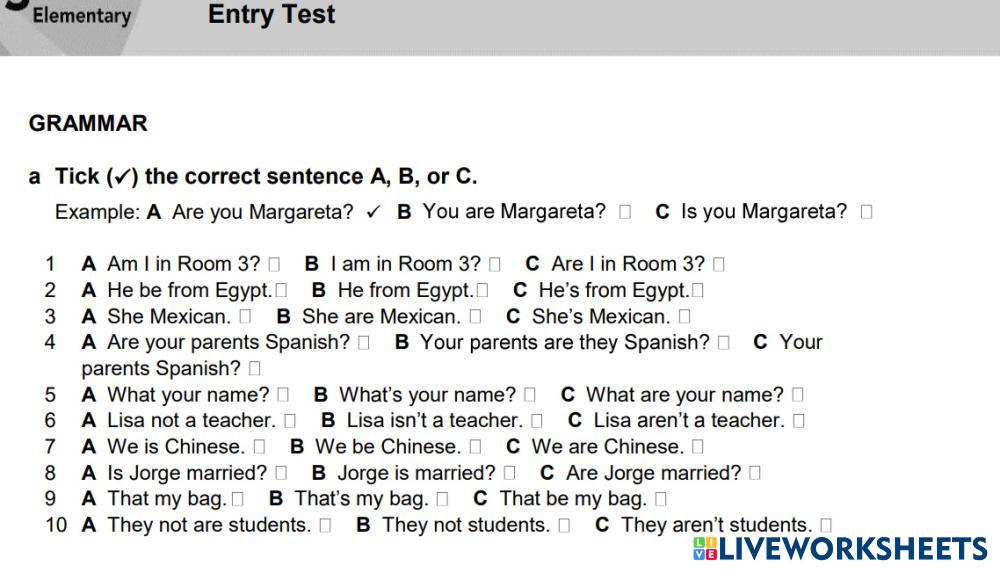Select the box after 'Are your parents Spanish?'
Viewport: 1000px width, 573px height.
click(364, 343)
